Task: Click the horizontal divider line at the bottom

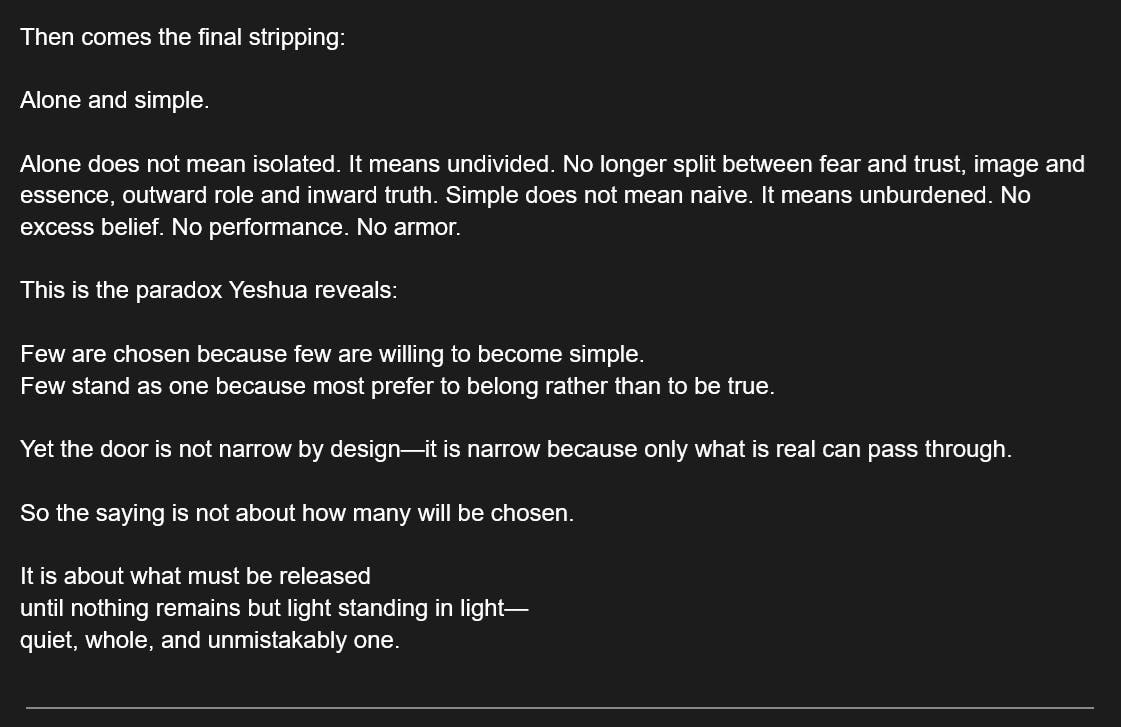Action: click(560, 708)
